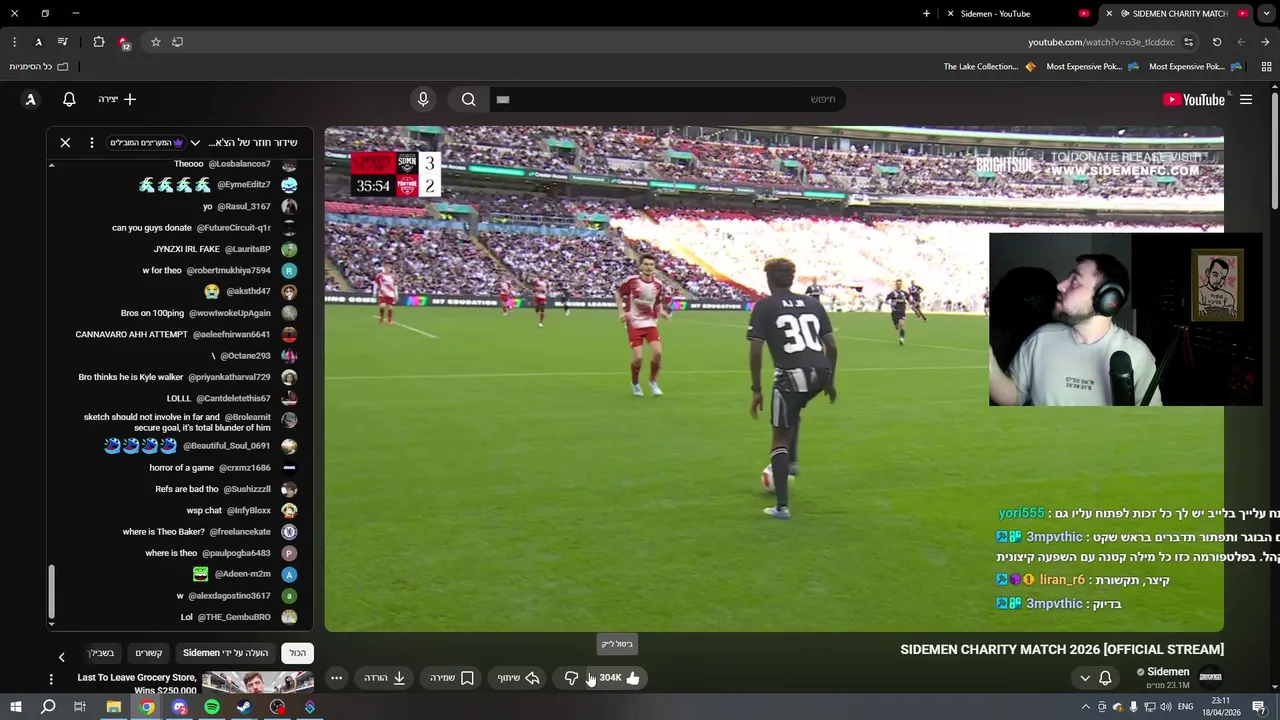Open the YouTube hamburger guide menu
Viewport: 1280px width, 720px height.
click(x=1246, y=99)
